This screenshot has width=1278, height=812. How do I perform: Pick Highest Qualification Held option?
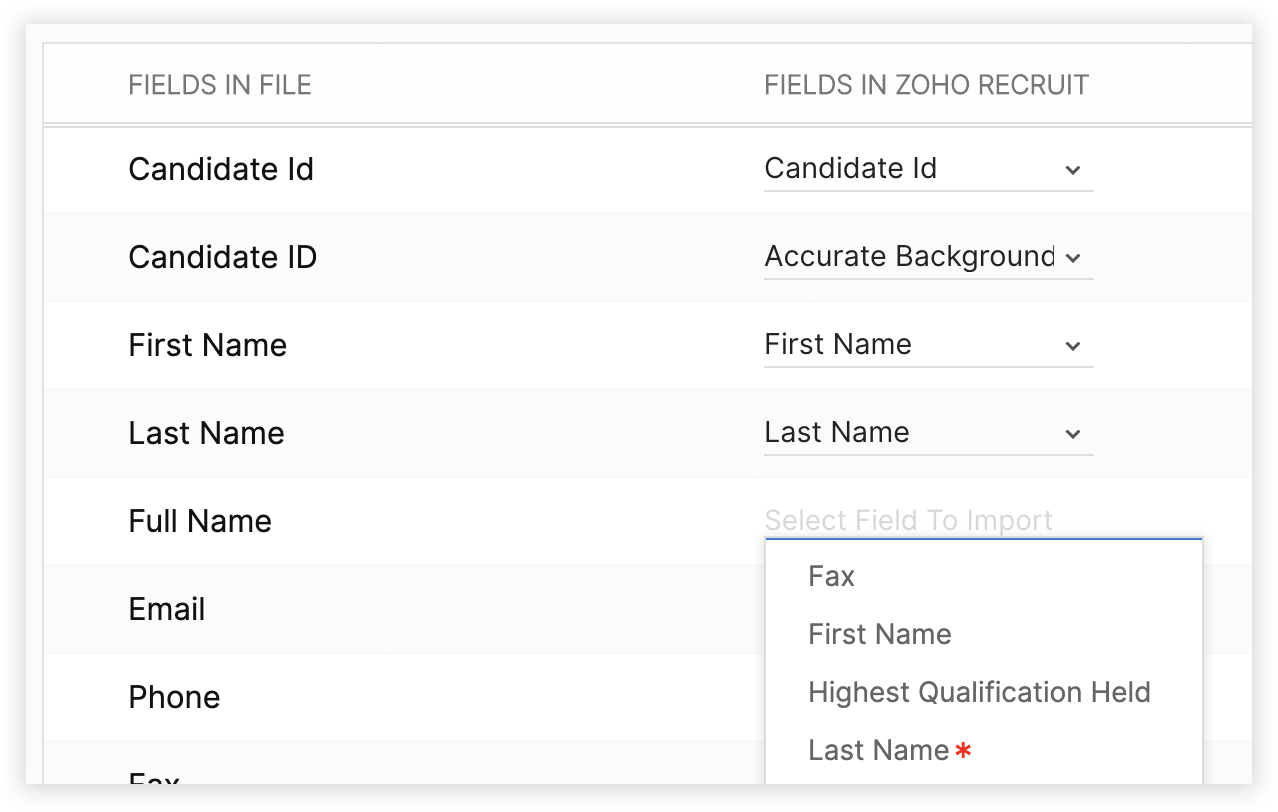click(978, 692)
